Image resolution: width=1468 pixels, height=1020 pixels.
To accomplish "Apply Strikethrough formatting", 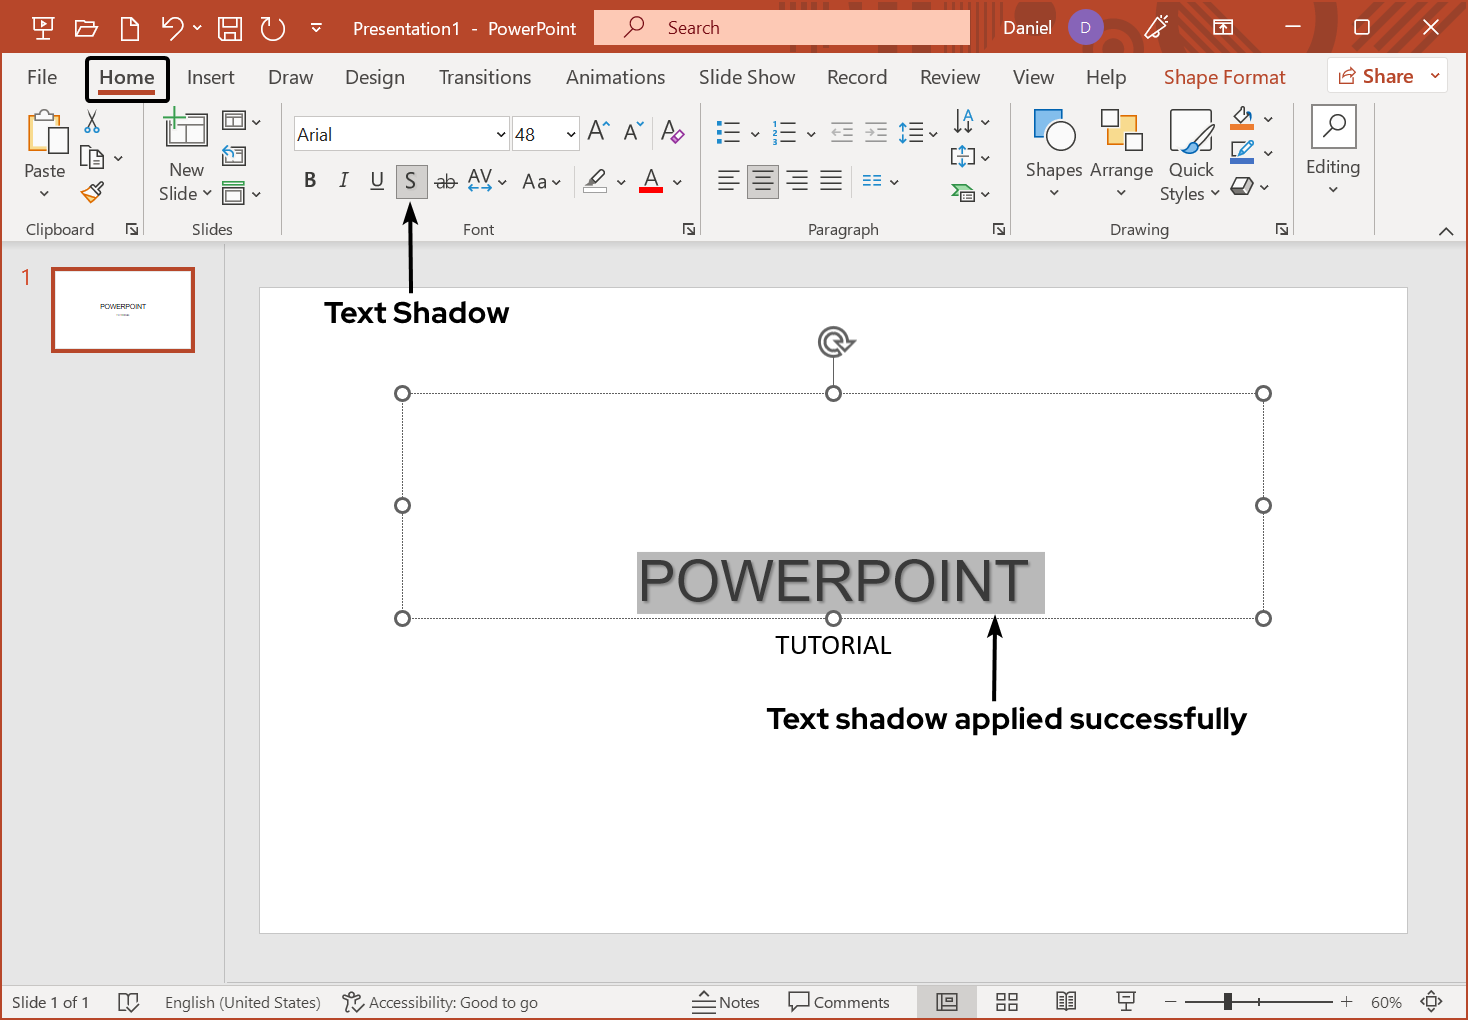I will click(x=446, y=181).
